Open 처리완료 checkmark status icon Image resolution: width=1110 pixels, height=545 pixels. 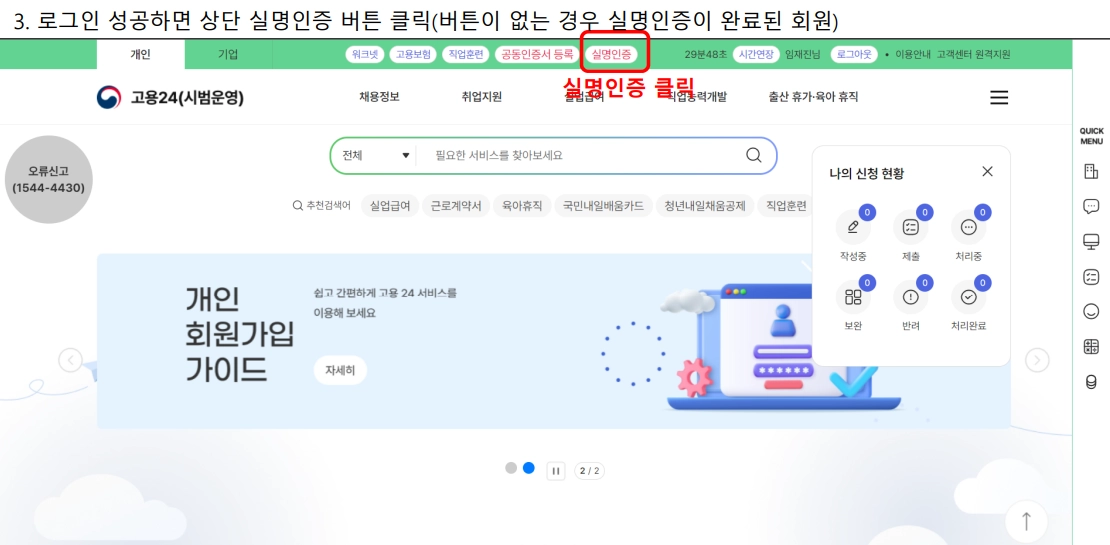(968, 297)
